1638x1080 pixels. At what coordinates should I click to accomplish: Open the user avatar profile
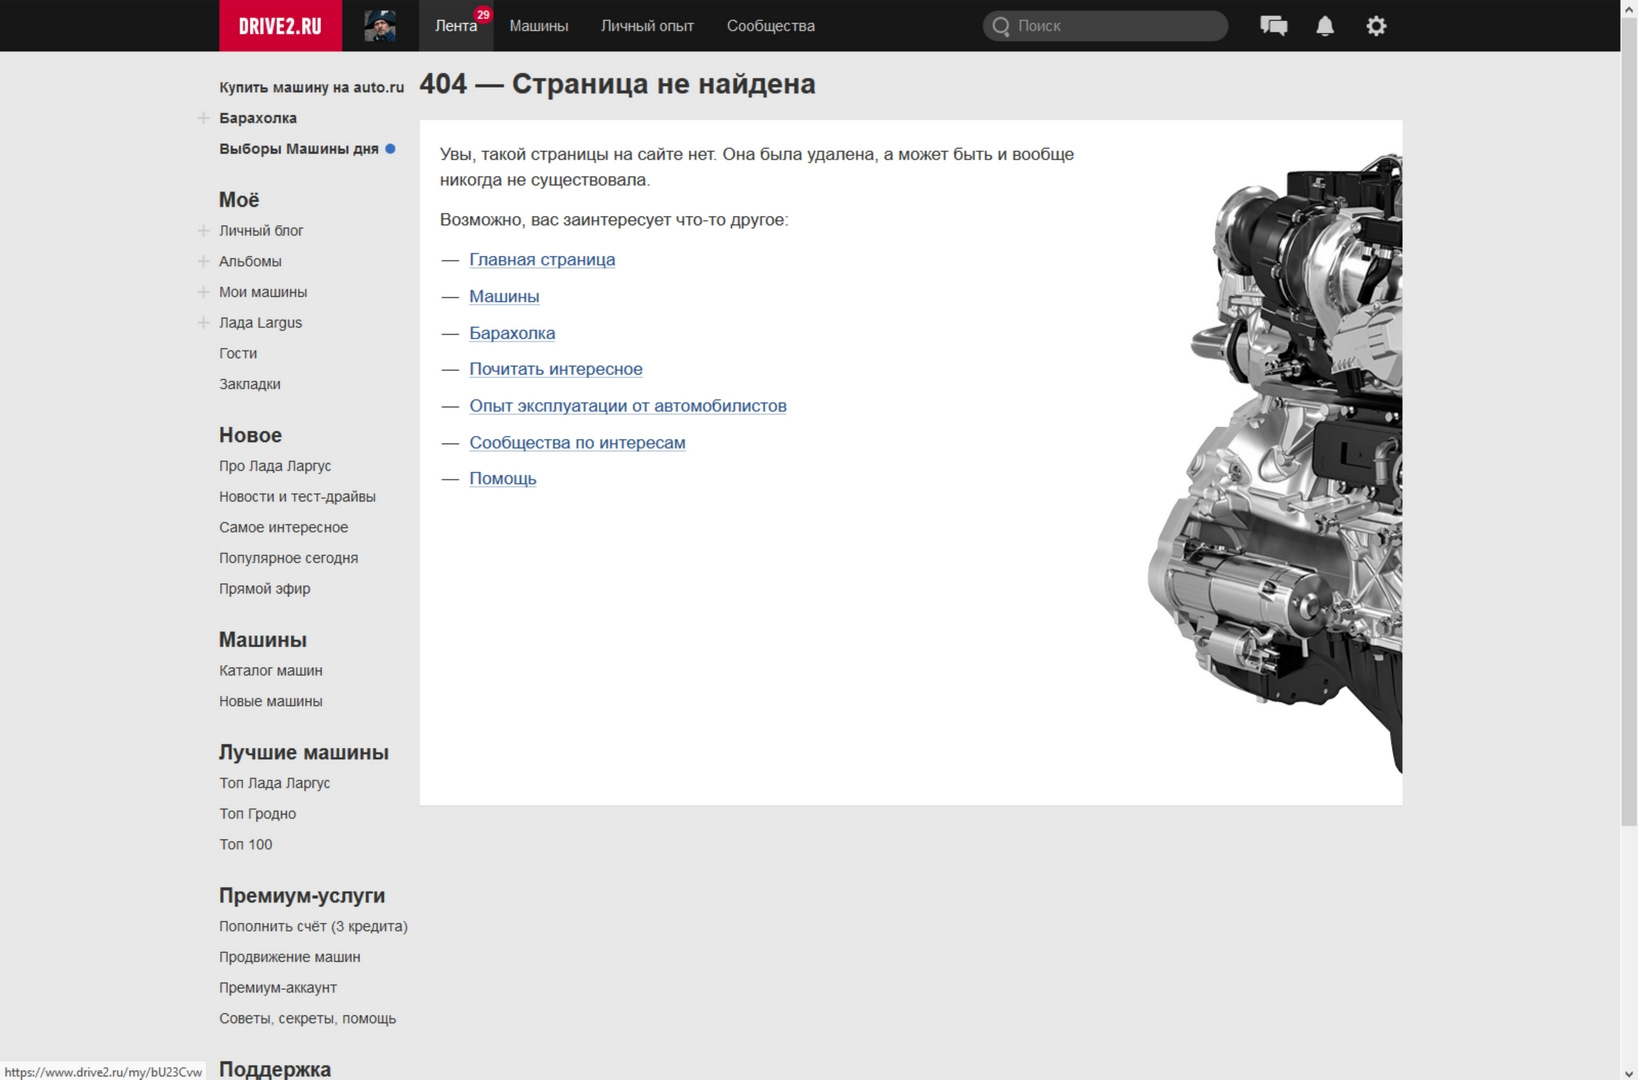380,25
